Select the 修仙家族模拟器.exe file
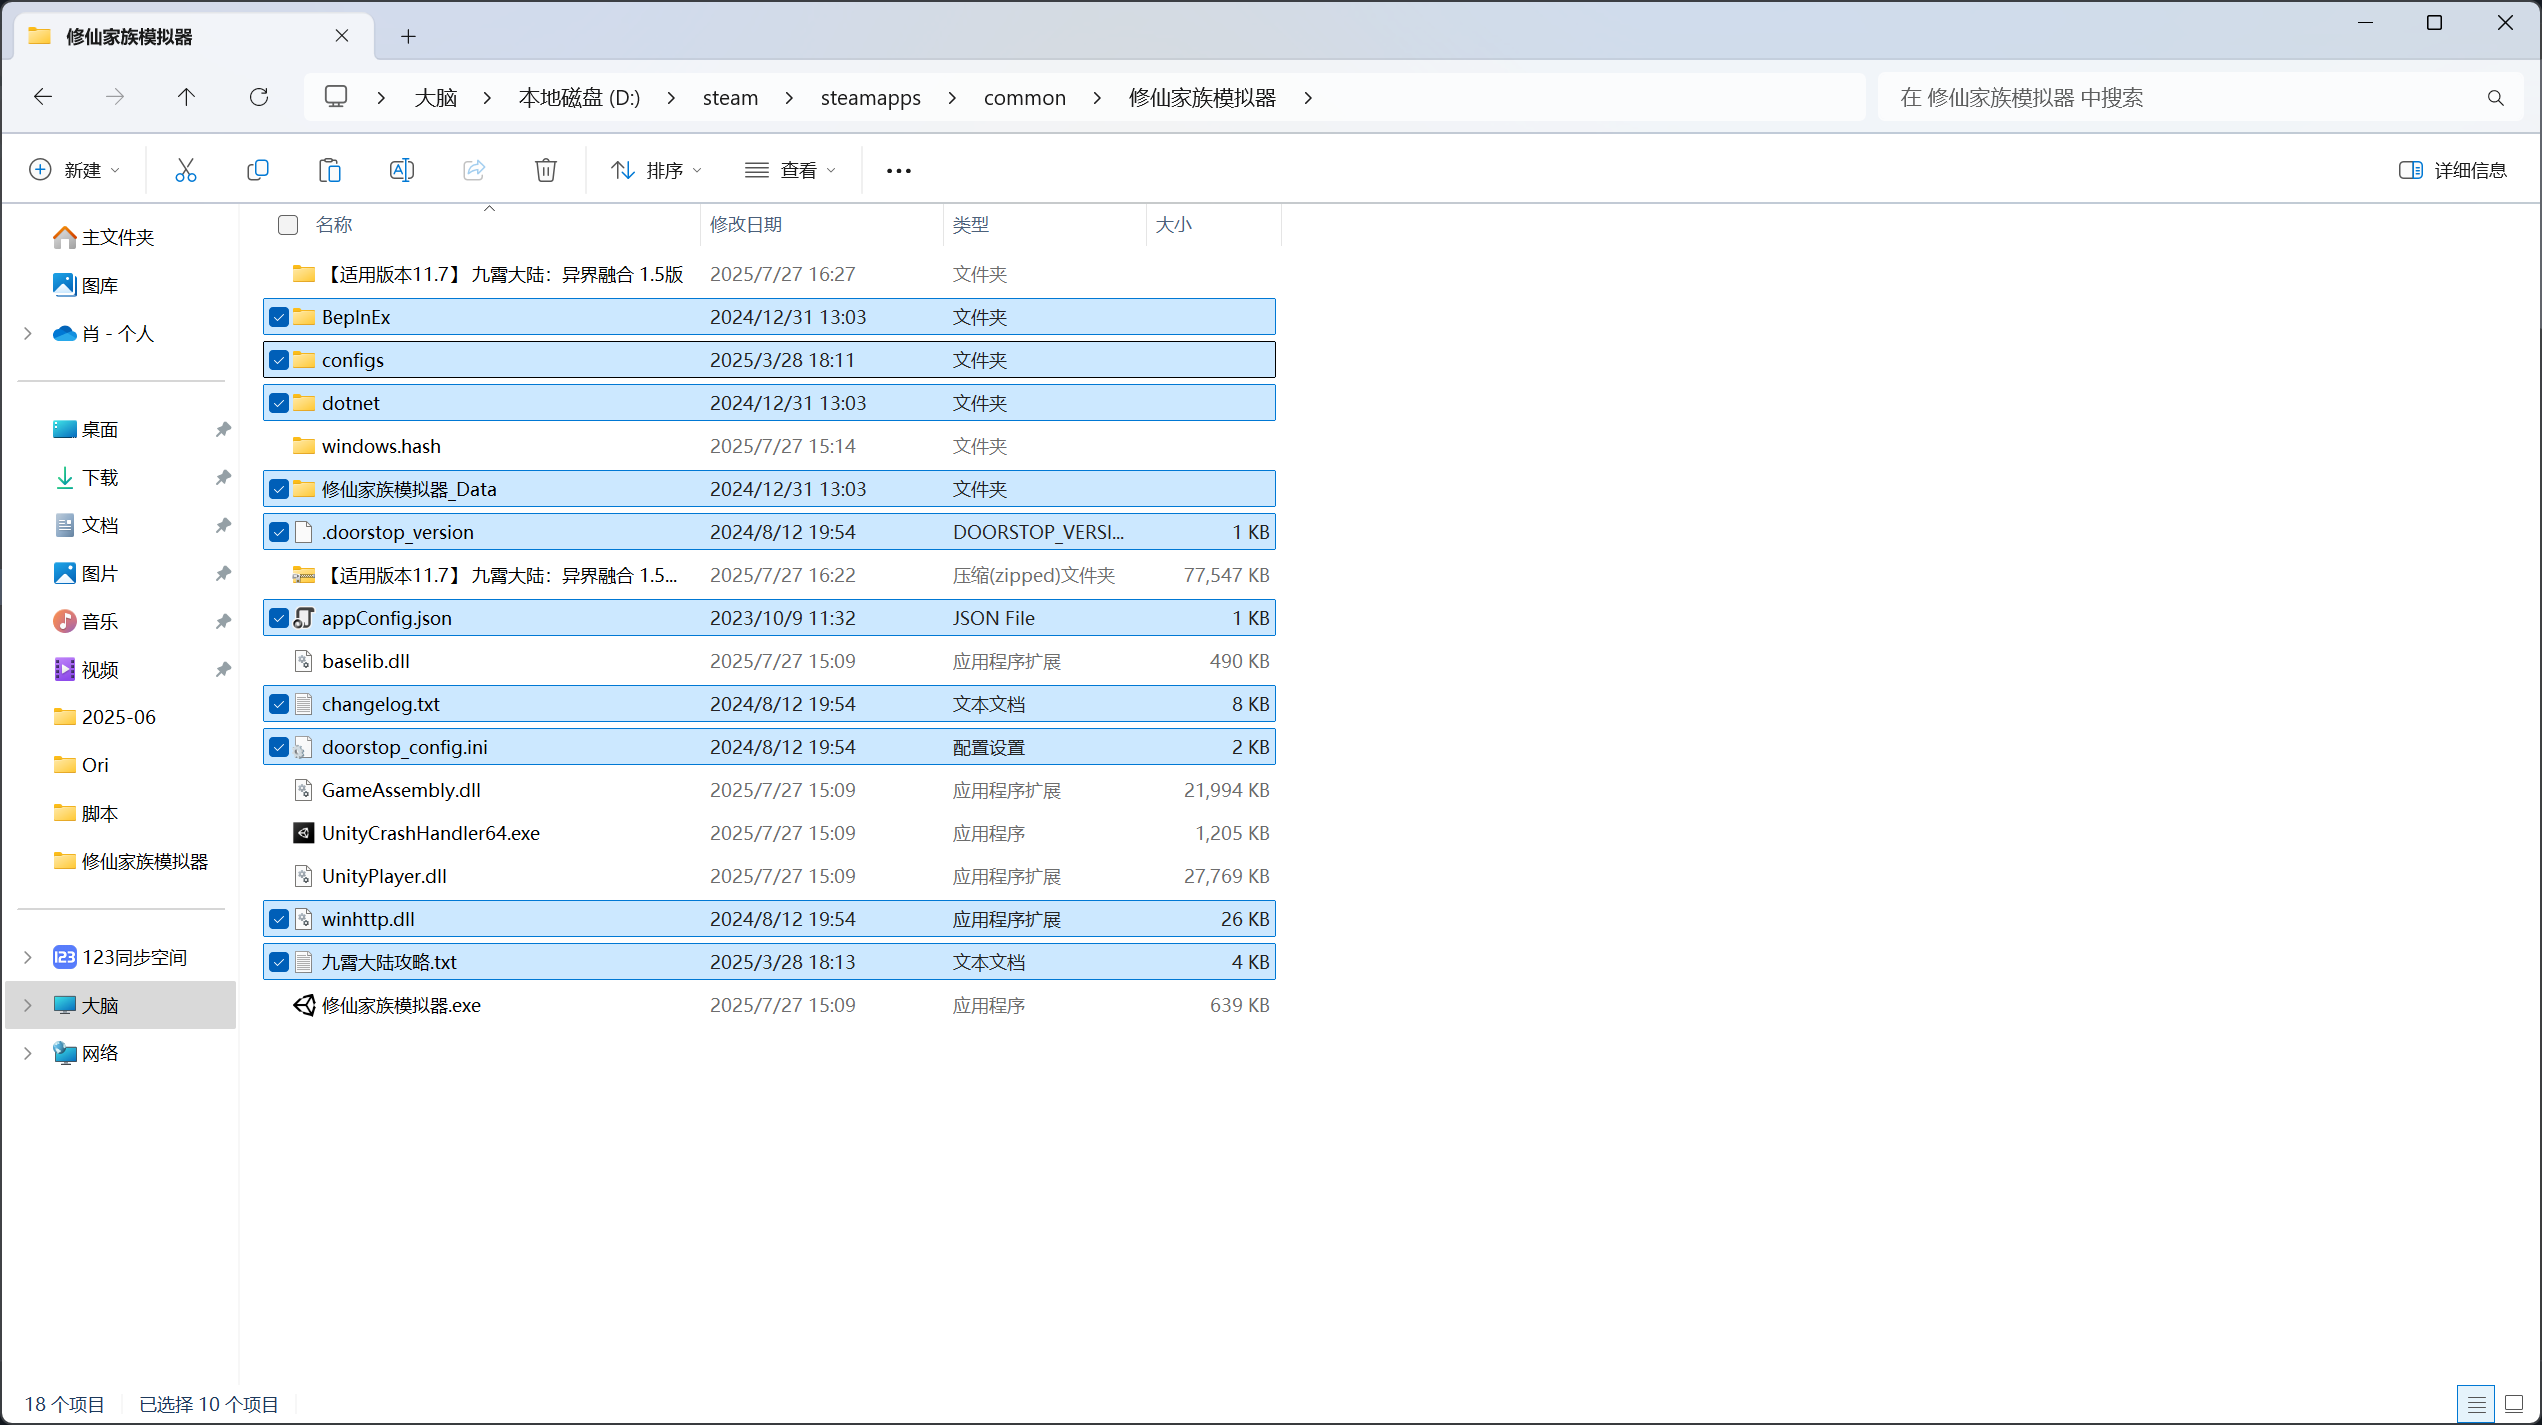The image size is (2542, 1425). click(769, 1005)
